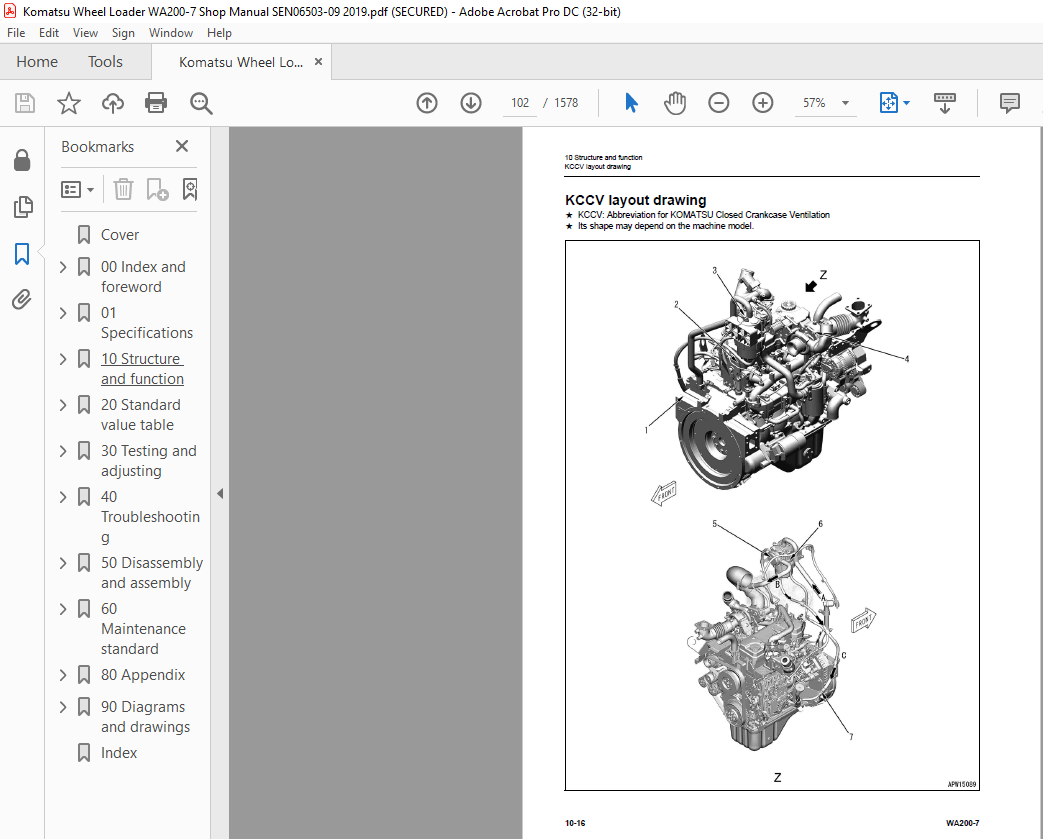The image size is (1043, 839).
Task: Expand the '20 Standard value table' bookmark
Action: coord(63,405)
